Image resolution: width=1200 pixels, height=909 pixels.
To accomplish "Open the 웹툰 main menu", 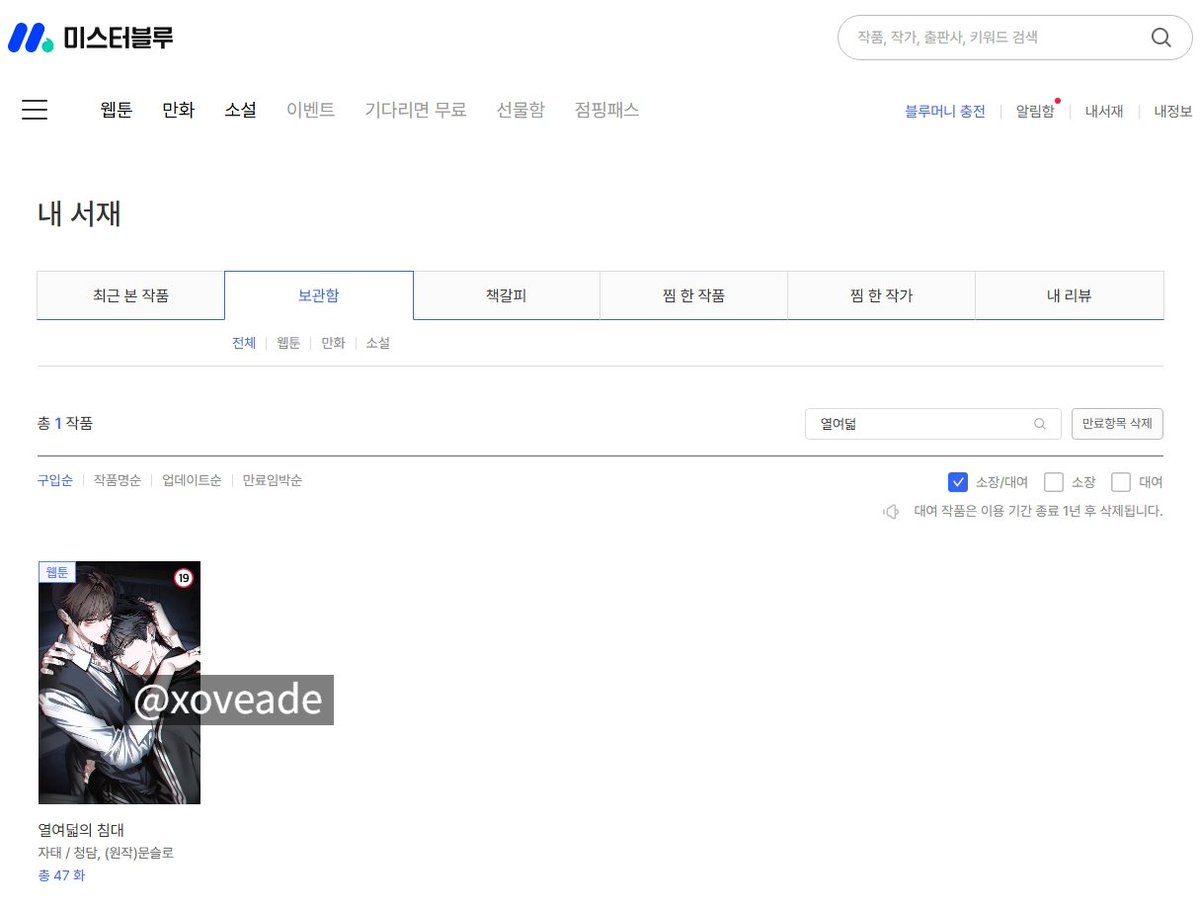I will pyautogui.click(x=116, y=110).
